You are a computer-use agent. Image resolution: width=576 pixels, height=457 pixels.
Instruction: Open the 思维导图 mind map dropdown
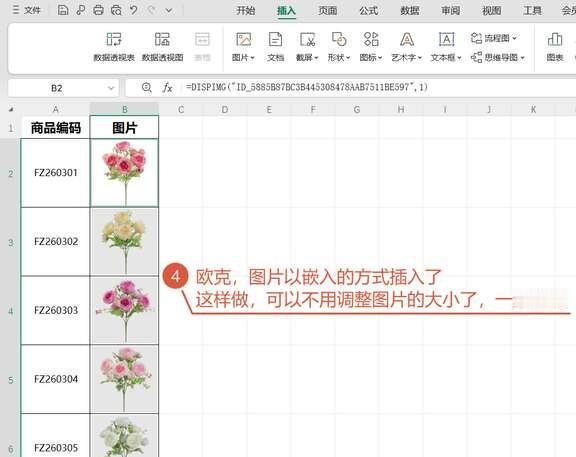pyautogui.click(x=498, y=57)
